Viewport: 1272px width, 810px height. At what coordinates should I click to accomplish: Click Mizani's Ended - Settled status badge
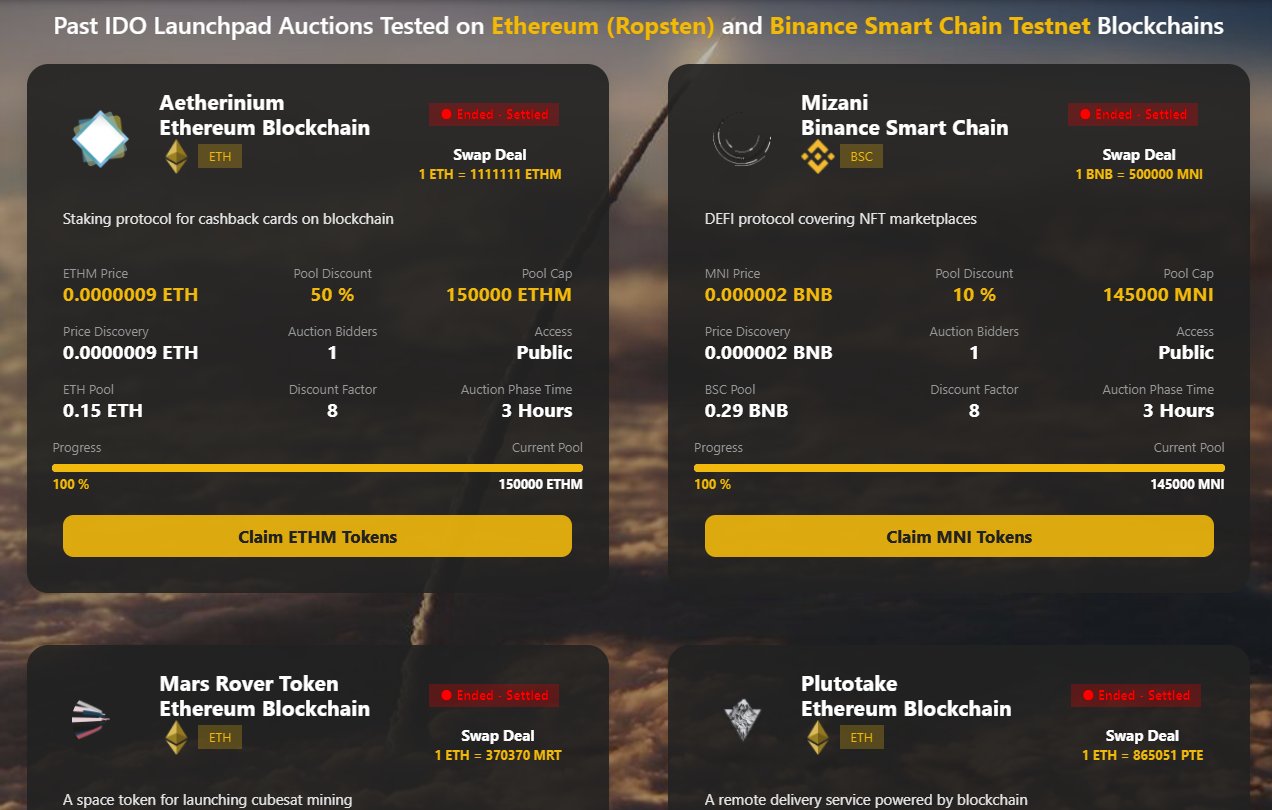pyautogui.click(x=1133, y=114)
